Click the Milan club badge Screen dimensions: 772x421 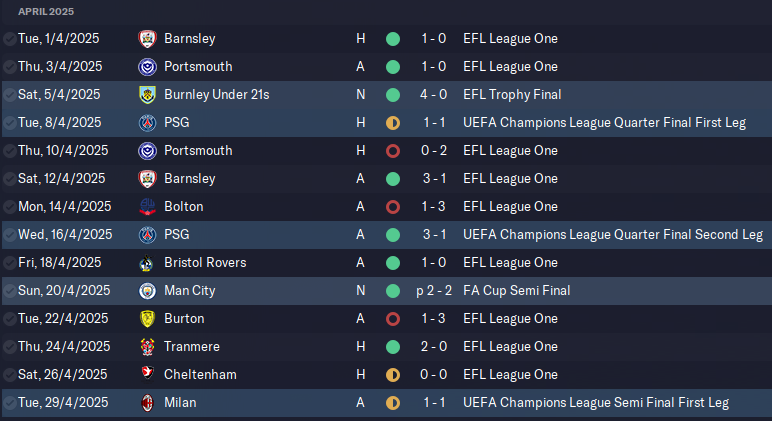click(148, 403)
